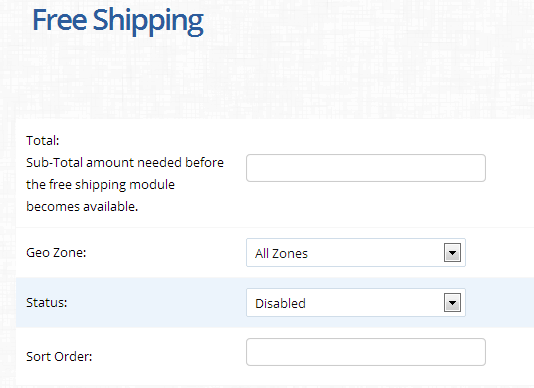The height and width of the screenshot is (388, 534).
Task: Select the 'All Zones' text in the dropdown
Action: point(281,253)
